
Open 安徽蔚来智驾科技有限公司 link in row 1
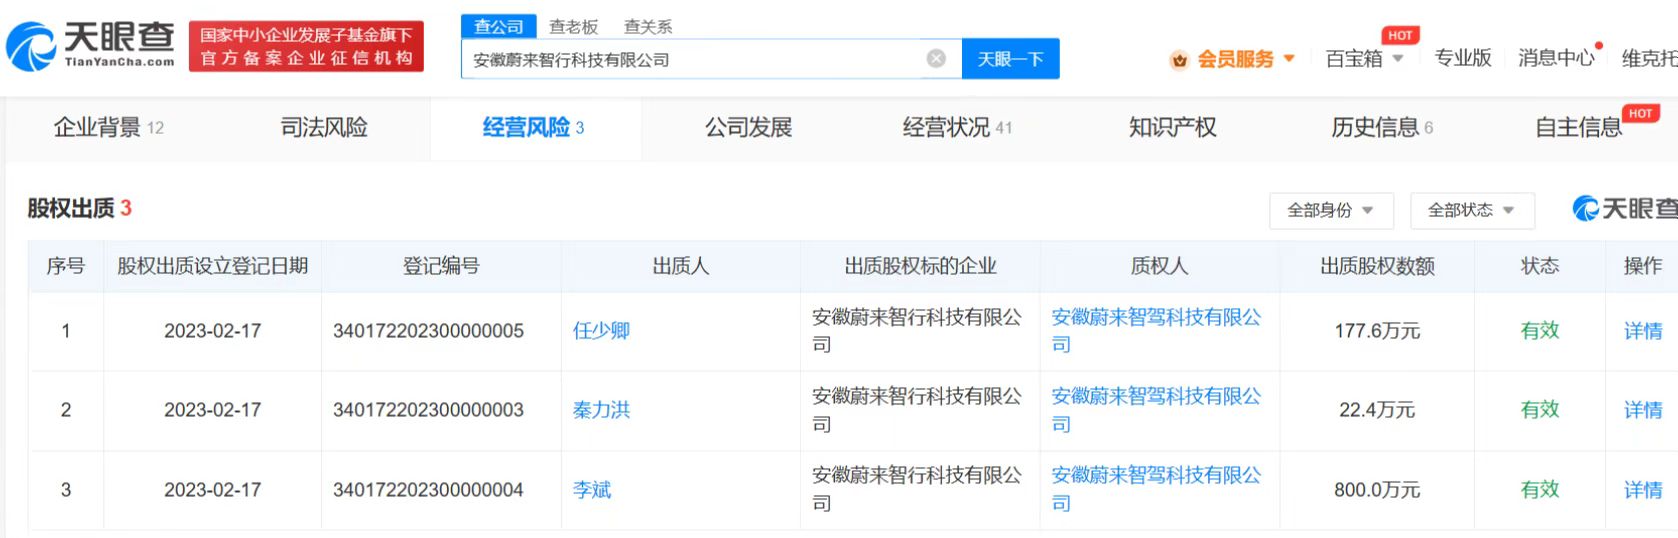[1157, 331]
